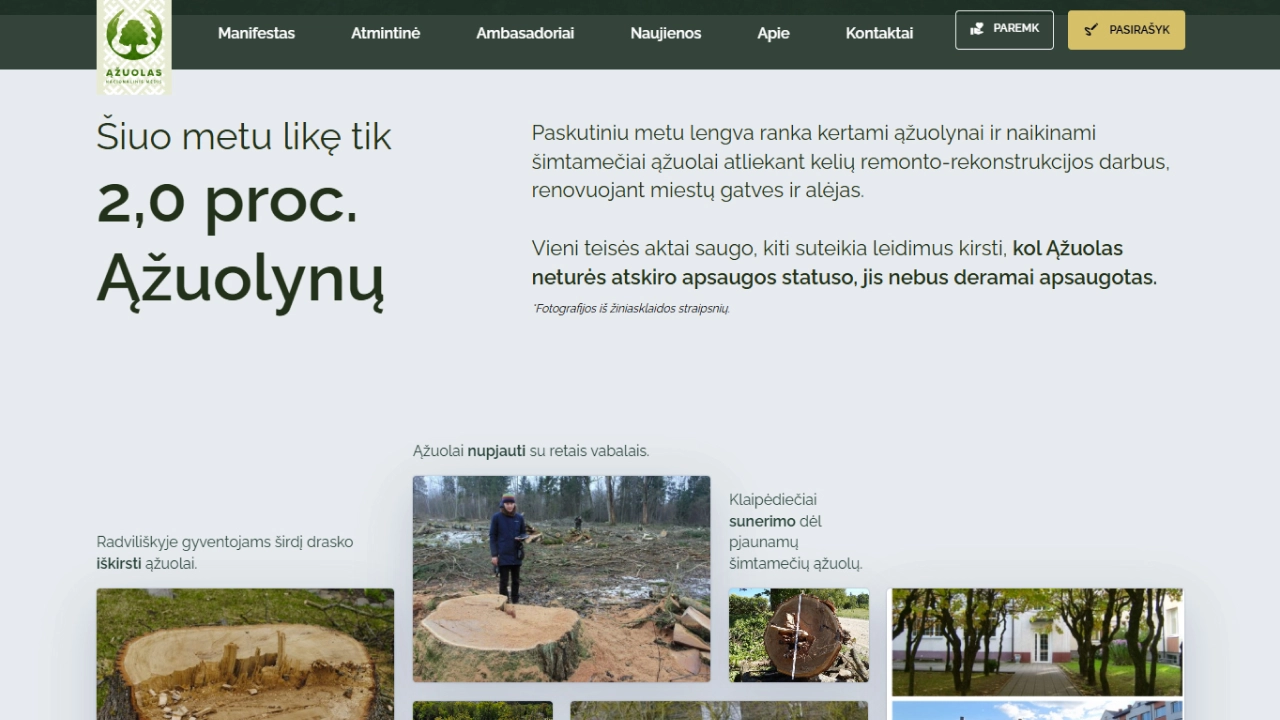This screenshot has height=720, width=1280.
Task: Click the signature icon in Pasirašyk button
Action: pos(1091,30)
